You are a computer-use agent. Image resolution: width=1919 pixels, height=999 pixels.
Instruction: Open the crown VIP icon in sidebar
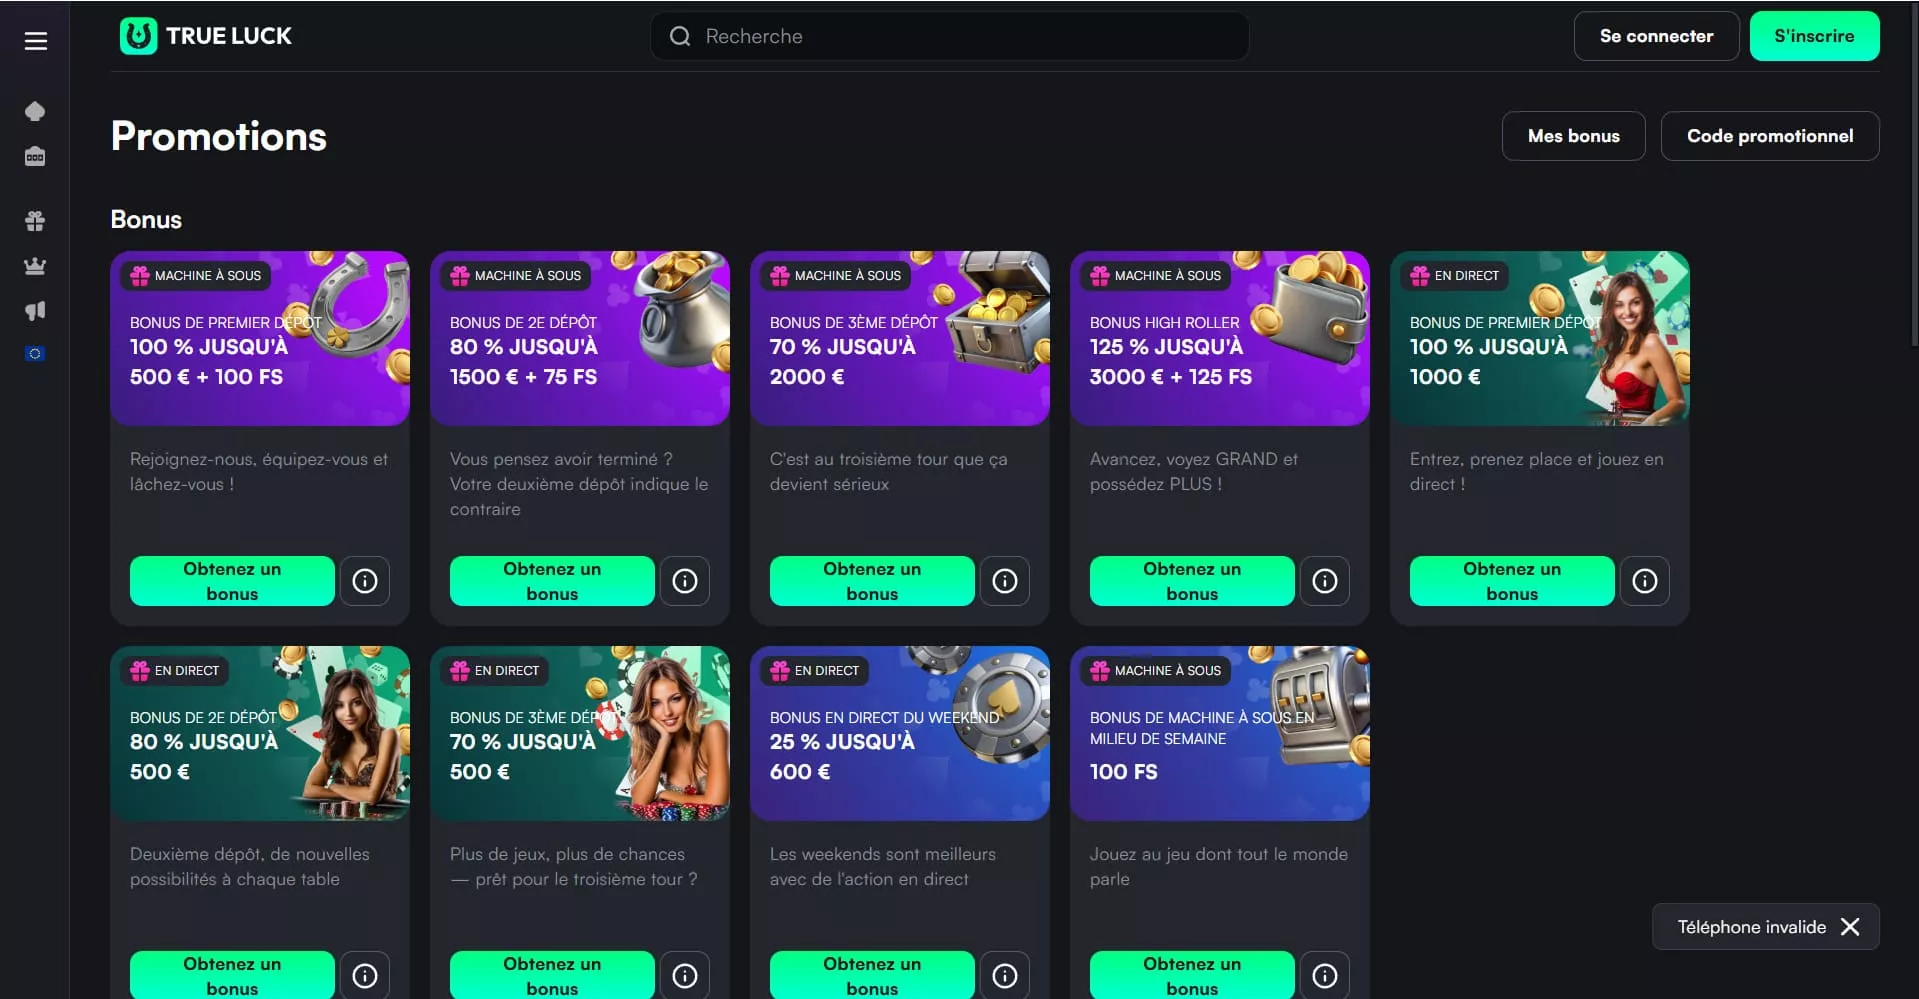coord(35,266)
